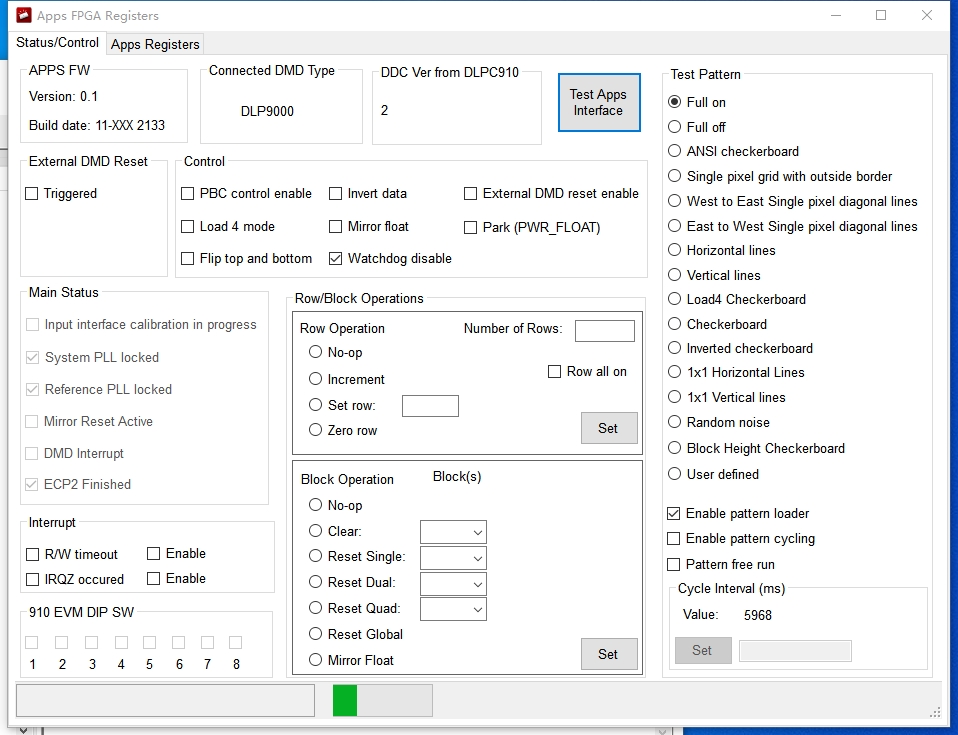Select 1x1 Vertical lines pattern
Image resolution: width=958 pixels, height=735 pixels.
[675, 397]
